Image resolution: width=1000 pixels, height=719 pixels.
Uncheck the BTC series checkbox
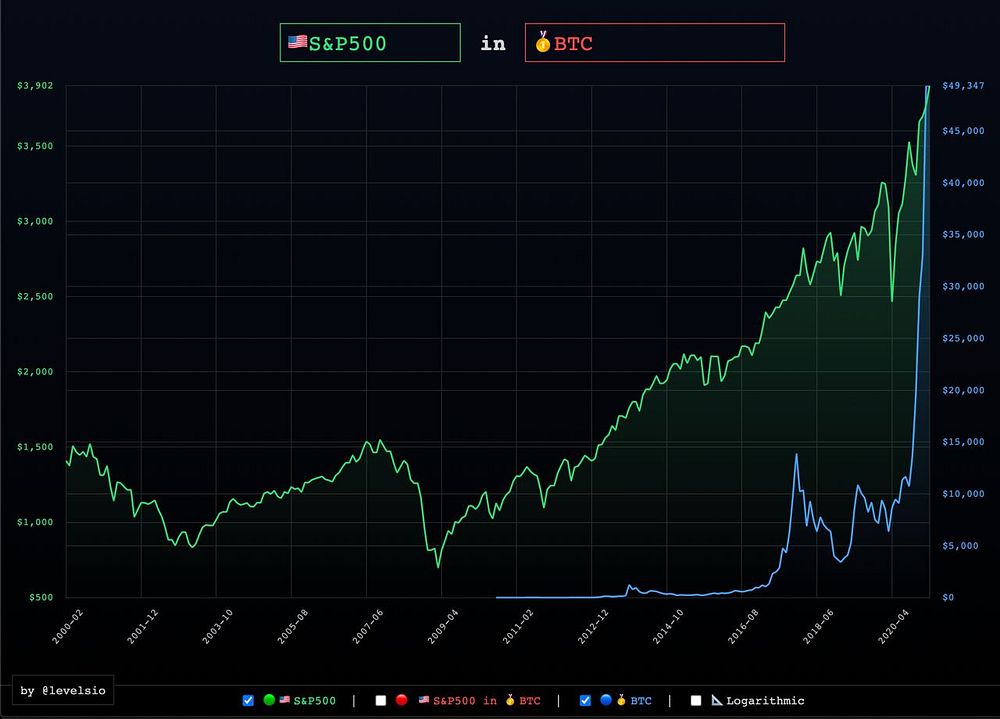(585, 700)
